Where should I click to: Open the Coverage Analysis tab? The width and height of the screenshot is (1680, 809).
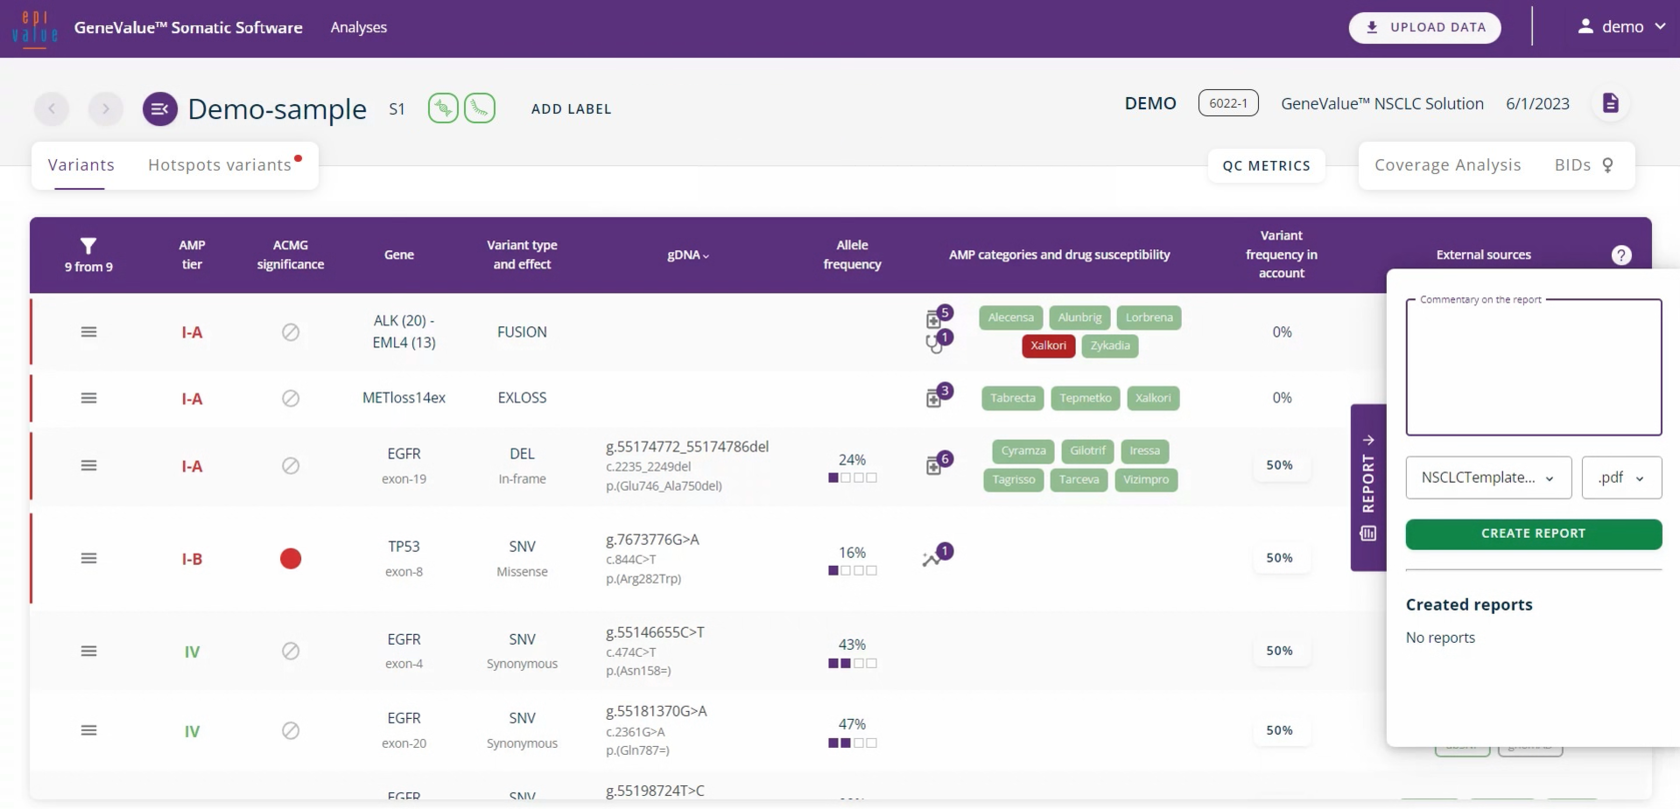(1447, 165)
